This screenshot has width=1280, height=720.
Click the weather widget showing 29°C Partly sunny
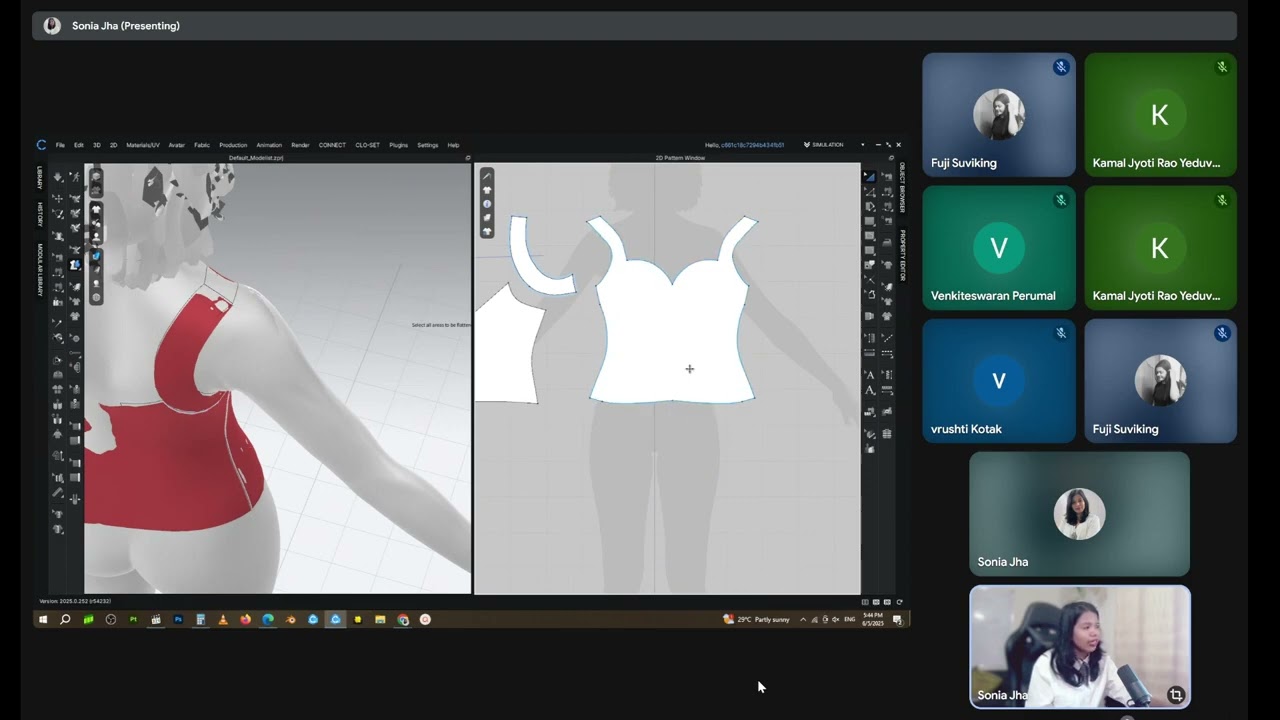(x=756, y=619)
